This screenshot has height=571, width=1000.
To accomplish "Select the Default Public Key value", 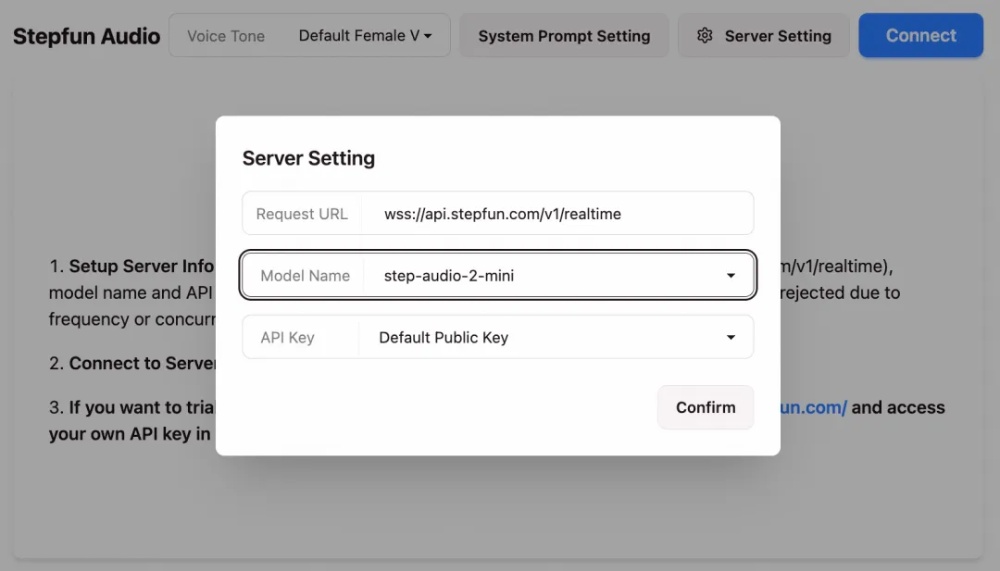I will coord(443,338).
